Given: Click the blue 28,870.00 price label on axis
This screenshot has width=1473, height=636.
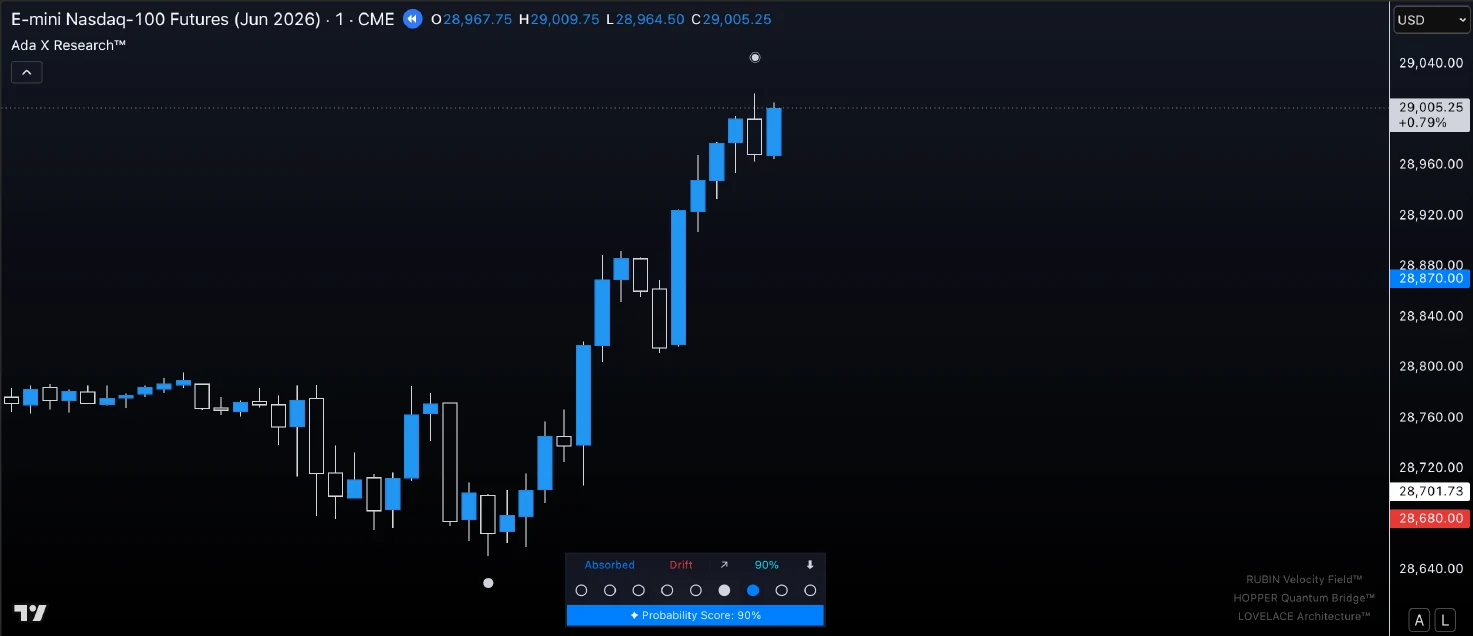Looking at the screenshot, I should [1430, 279].
